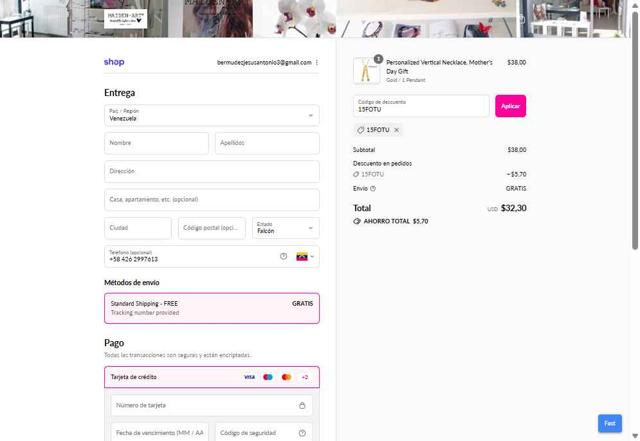Click the Maiden-Art store logo in banner
Viewport: 640px width, 441px height.
[125, 19]
